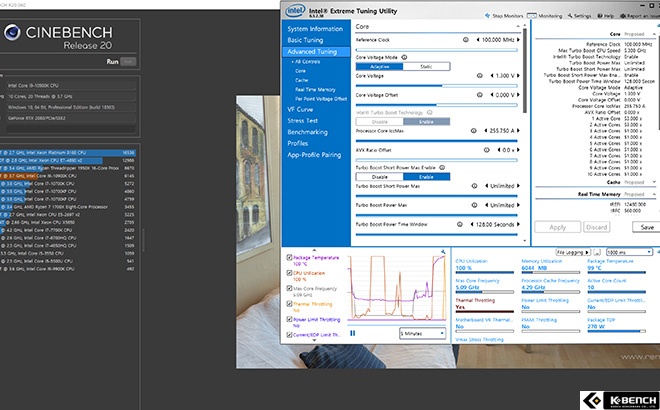Decrease Core Voltage with left arrow

point(492,76)
